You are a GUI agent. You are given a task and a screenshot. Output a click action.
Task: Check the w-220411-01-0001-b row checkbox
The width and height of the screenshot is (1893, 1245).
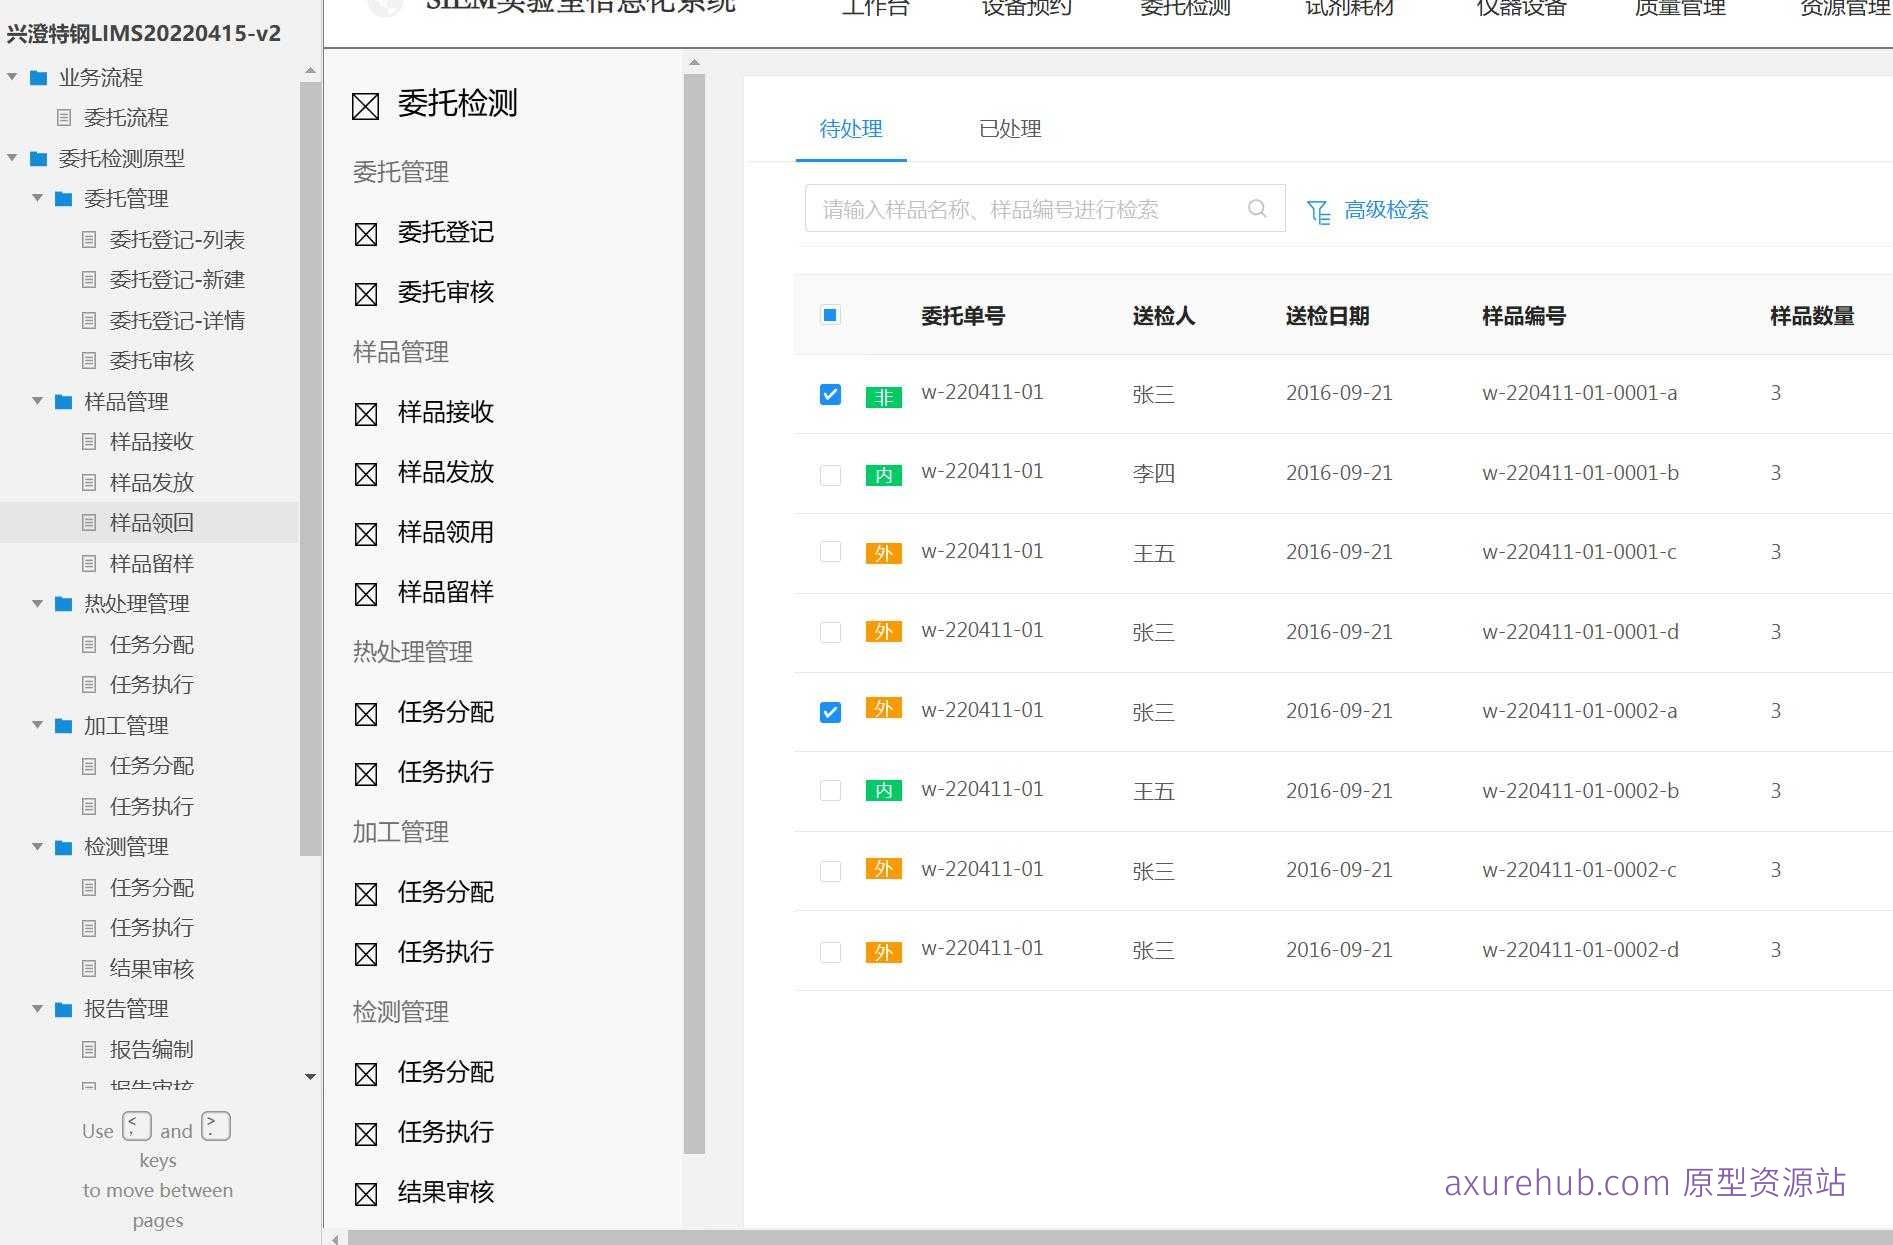click(x=829, y=474)
